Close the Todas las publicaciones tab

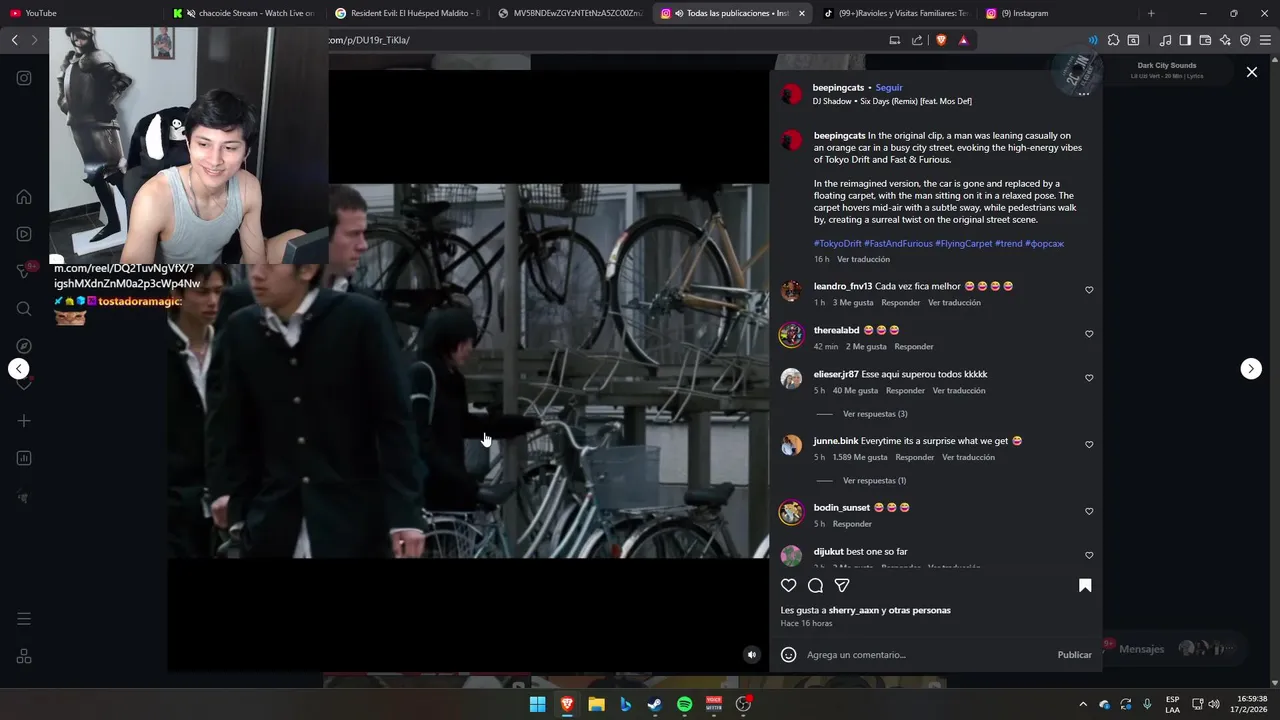pyautogui.click(x=801, y=13)
